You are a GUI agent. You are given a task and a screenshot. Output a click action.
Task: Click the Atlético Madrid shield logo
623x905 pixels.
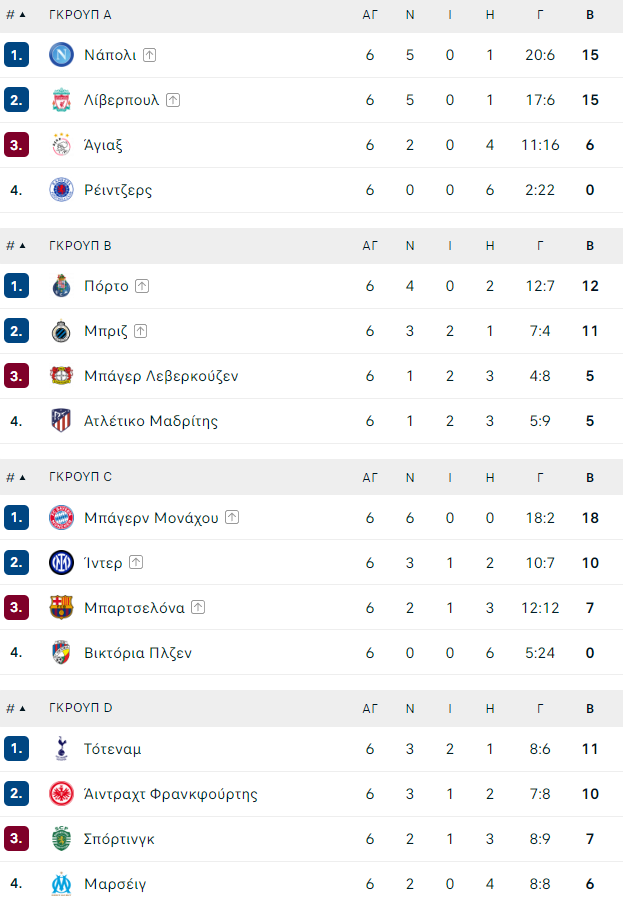pyautogui.click(x=61, y=421)
